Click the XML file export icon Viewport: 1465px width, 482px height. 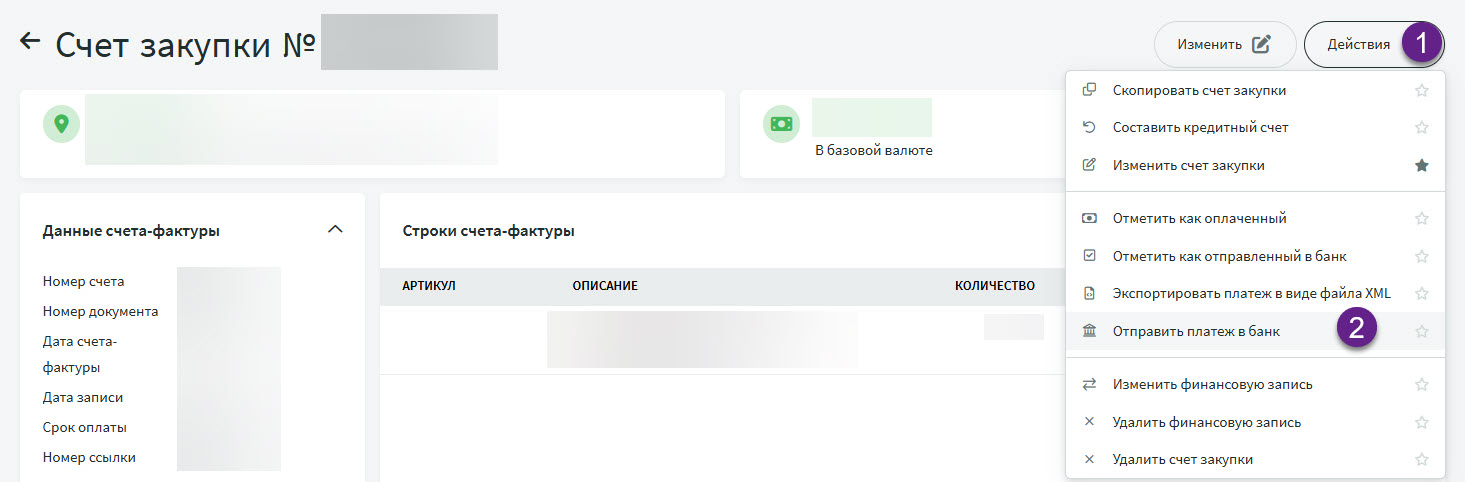1090,293
